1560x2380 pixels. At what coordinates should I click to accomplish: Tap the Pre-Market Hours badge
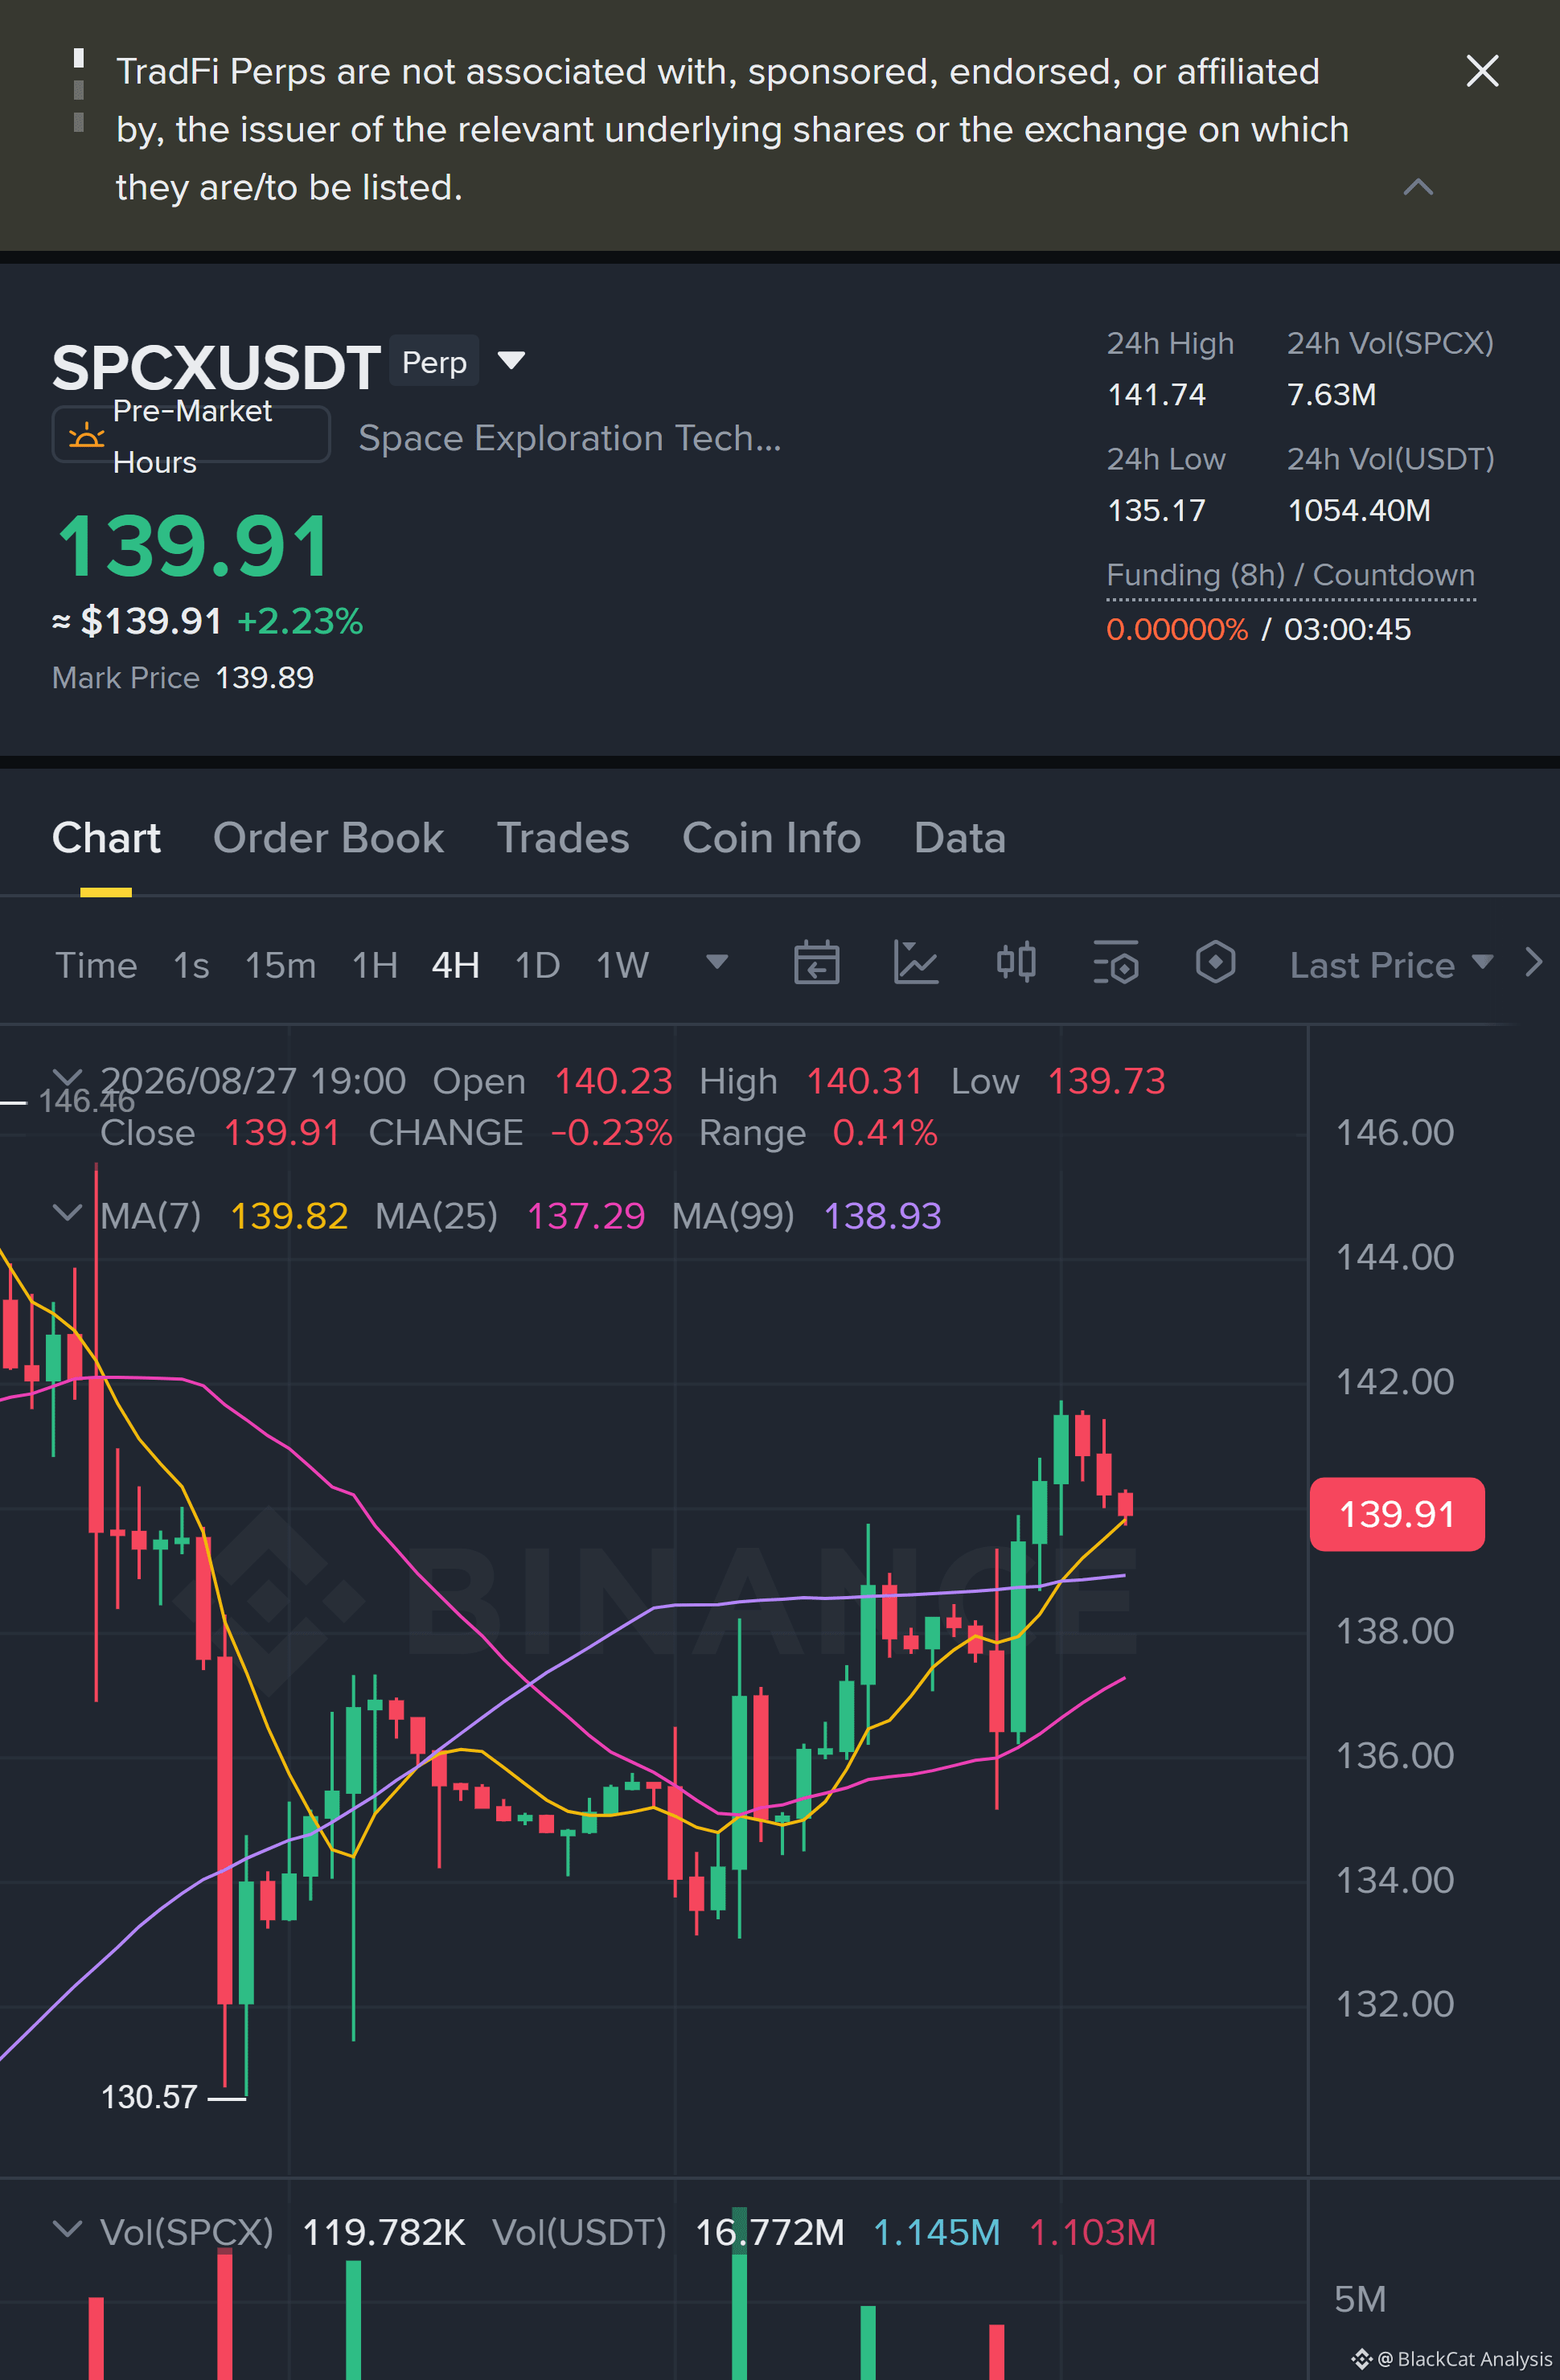[x=190, y=435]
